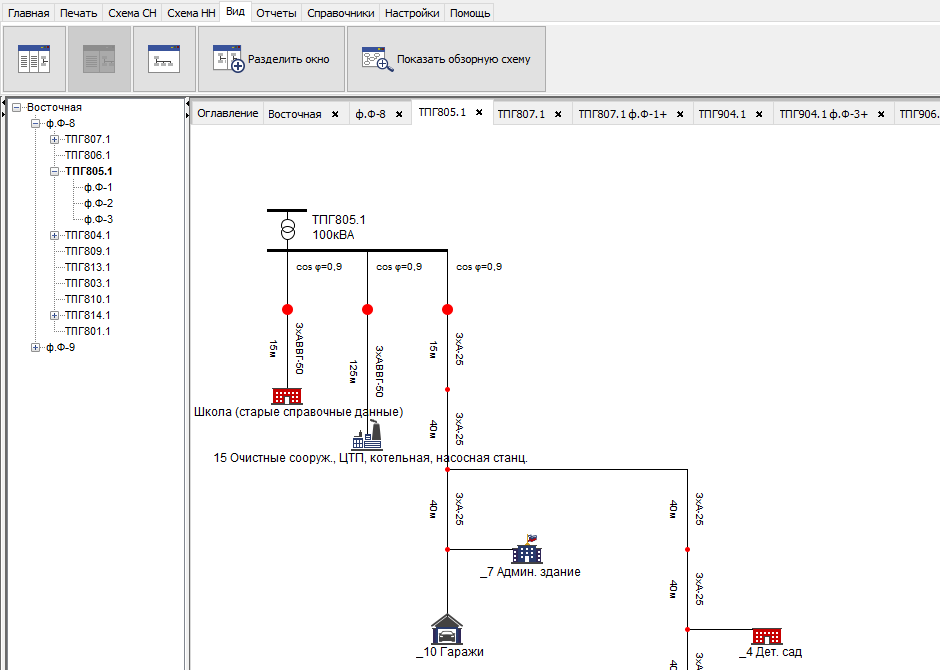Image resolution: width=940 pixels, height=670 pixels.
Task: Collapse the ТПГ805.1 tree node
Action: click(x=55, y=171)
